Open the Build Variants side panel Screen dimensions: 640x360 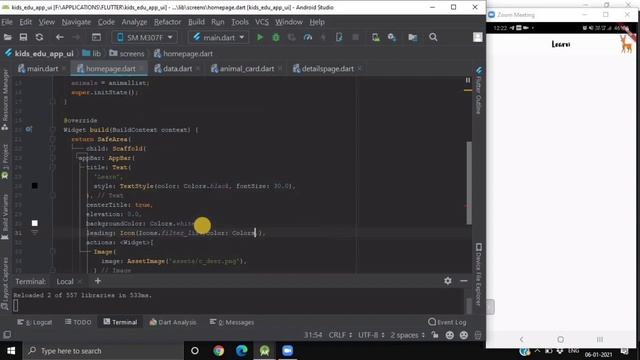(5, 216)
